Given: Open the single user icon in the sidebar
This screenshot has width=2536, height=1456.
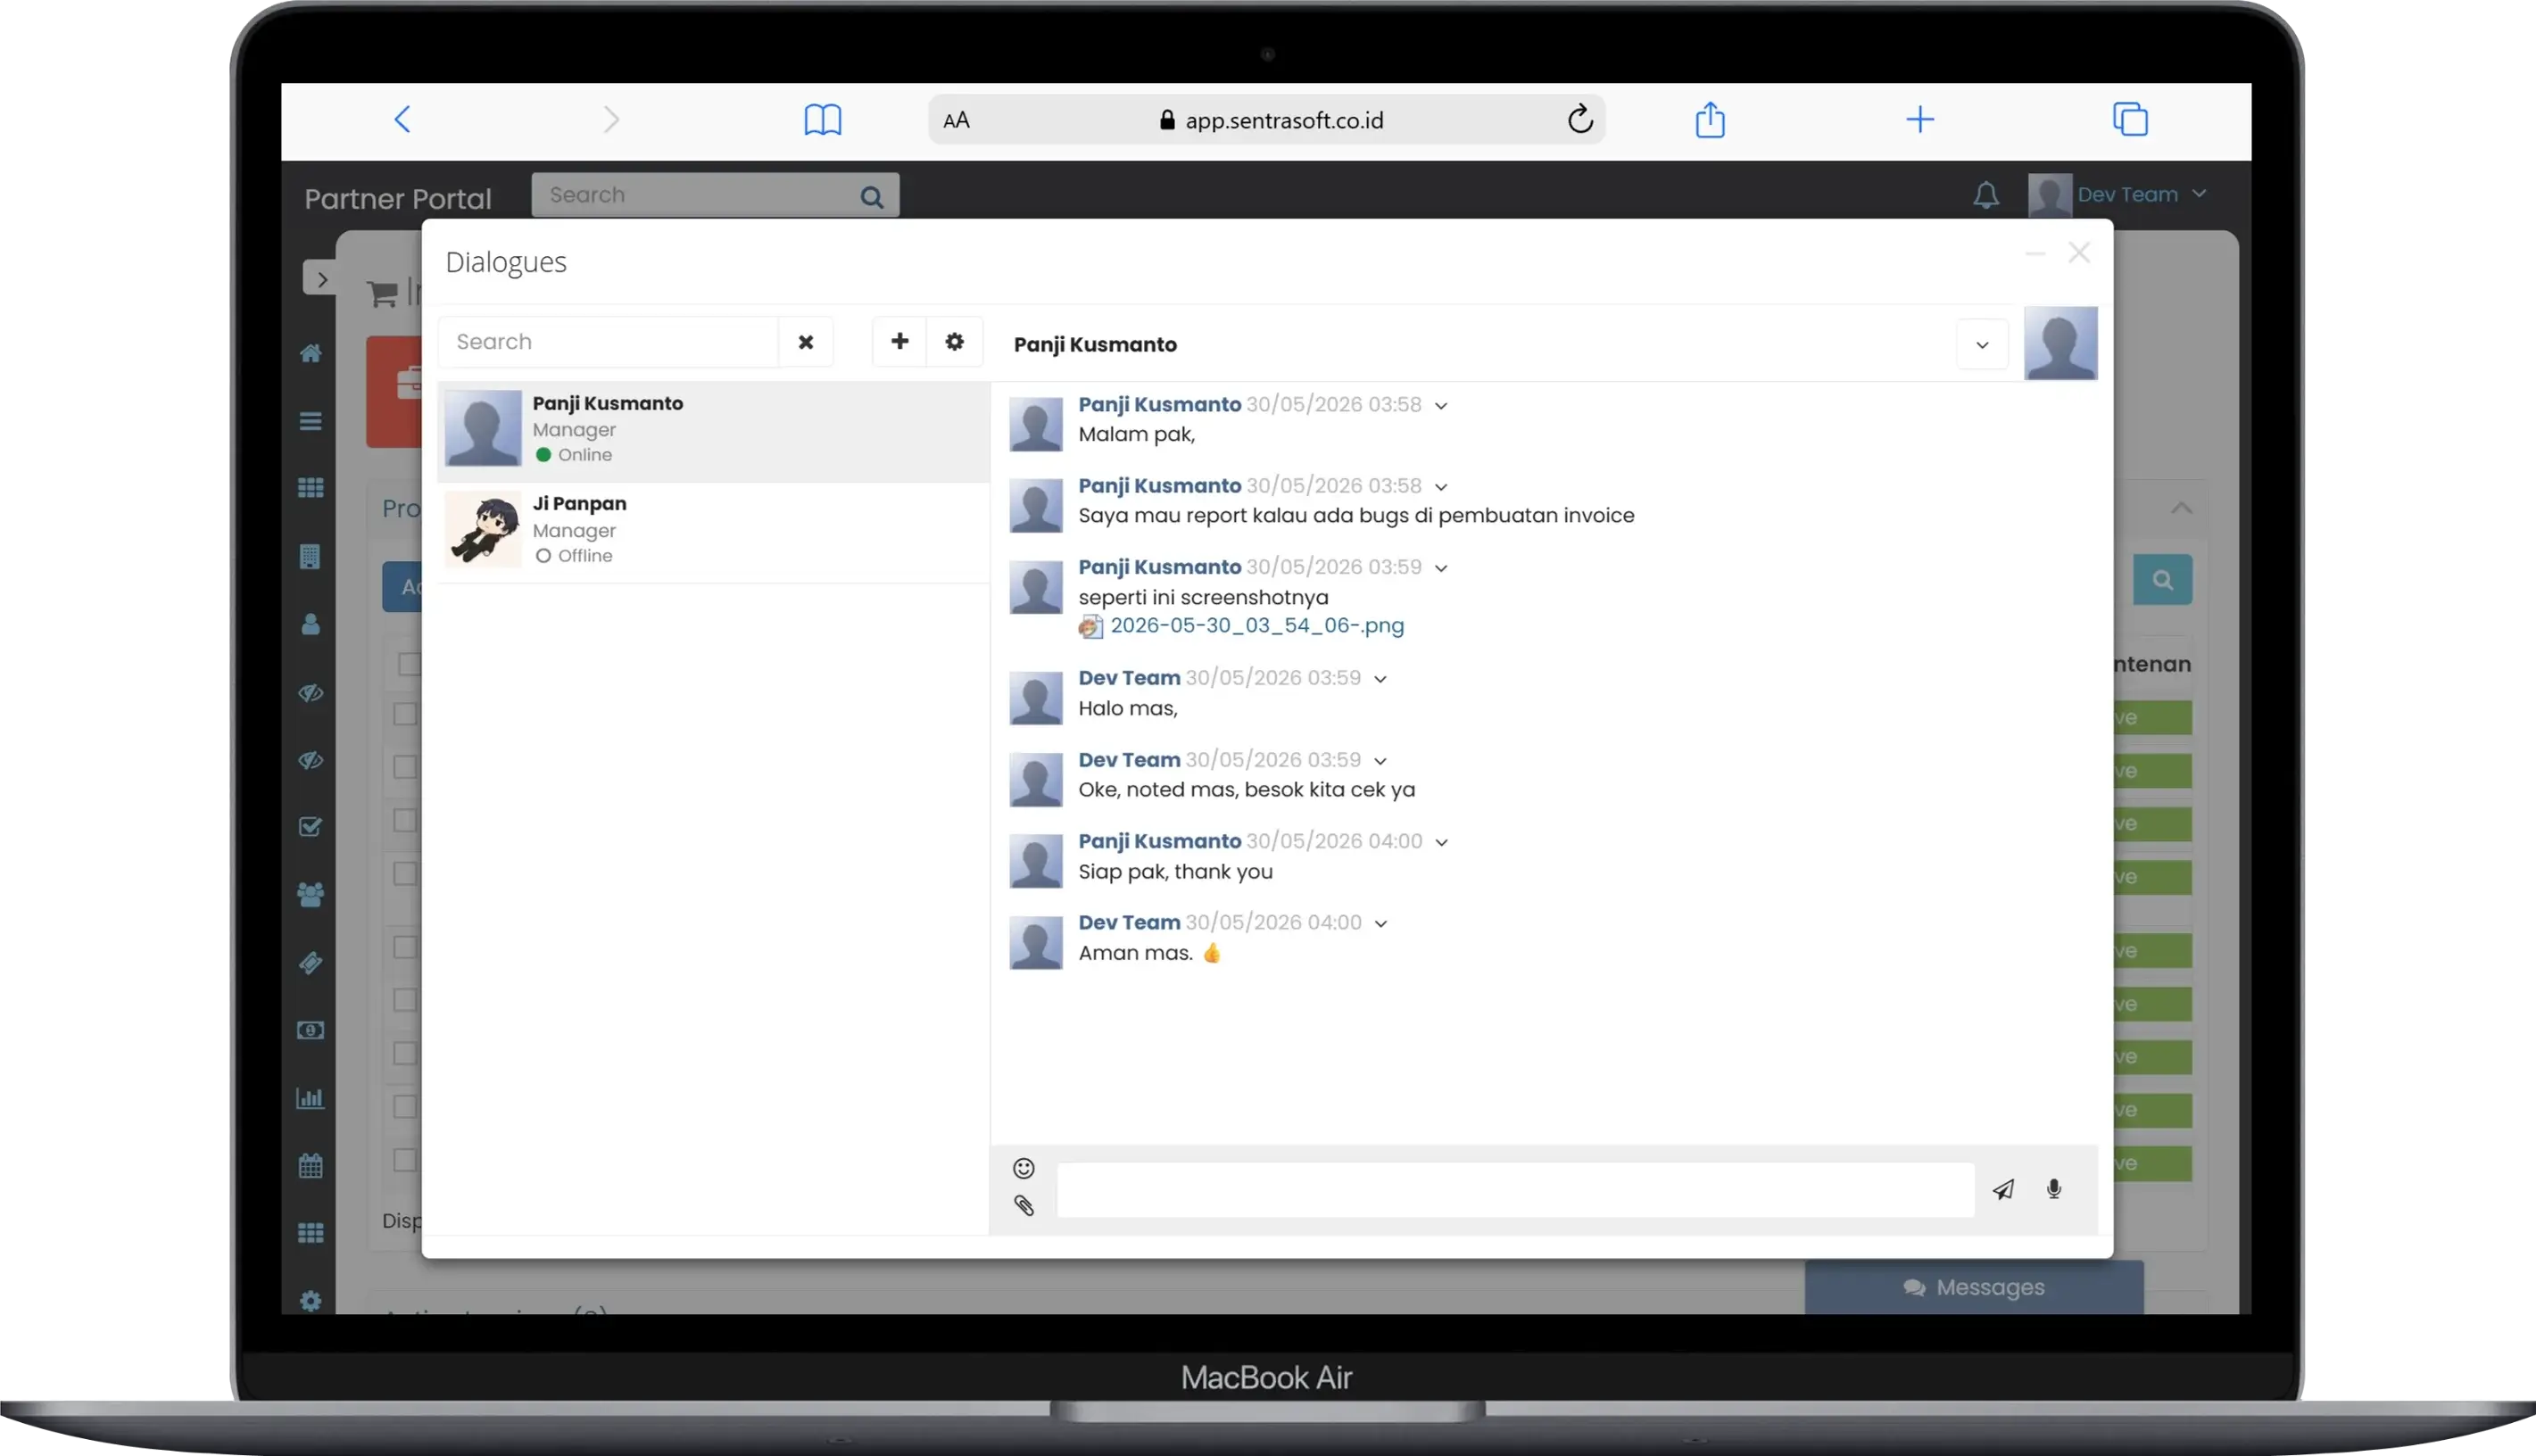Looking at the screenshot, I should tap(311, 625).
